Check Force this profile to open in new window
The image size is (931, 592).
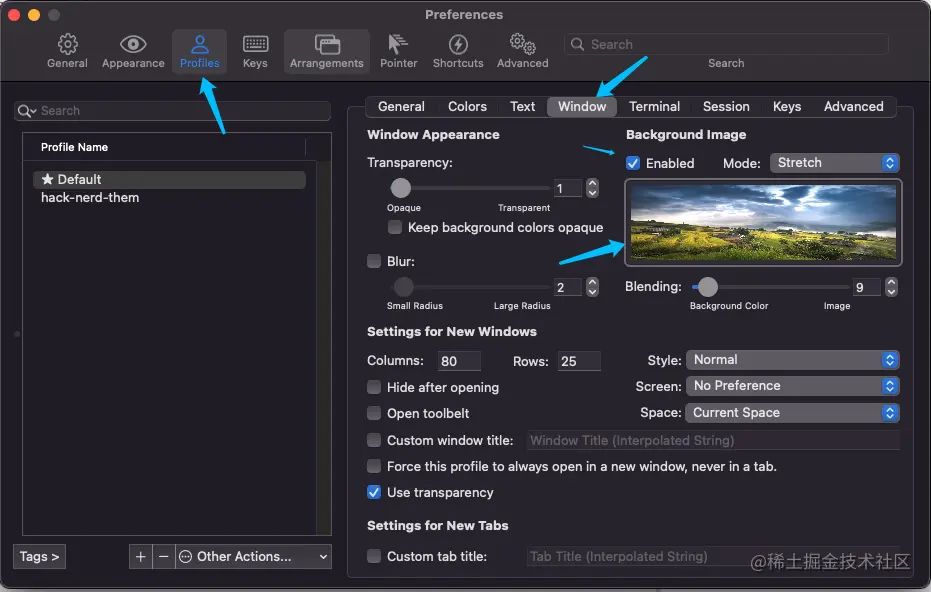[x=374, y=466]
